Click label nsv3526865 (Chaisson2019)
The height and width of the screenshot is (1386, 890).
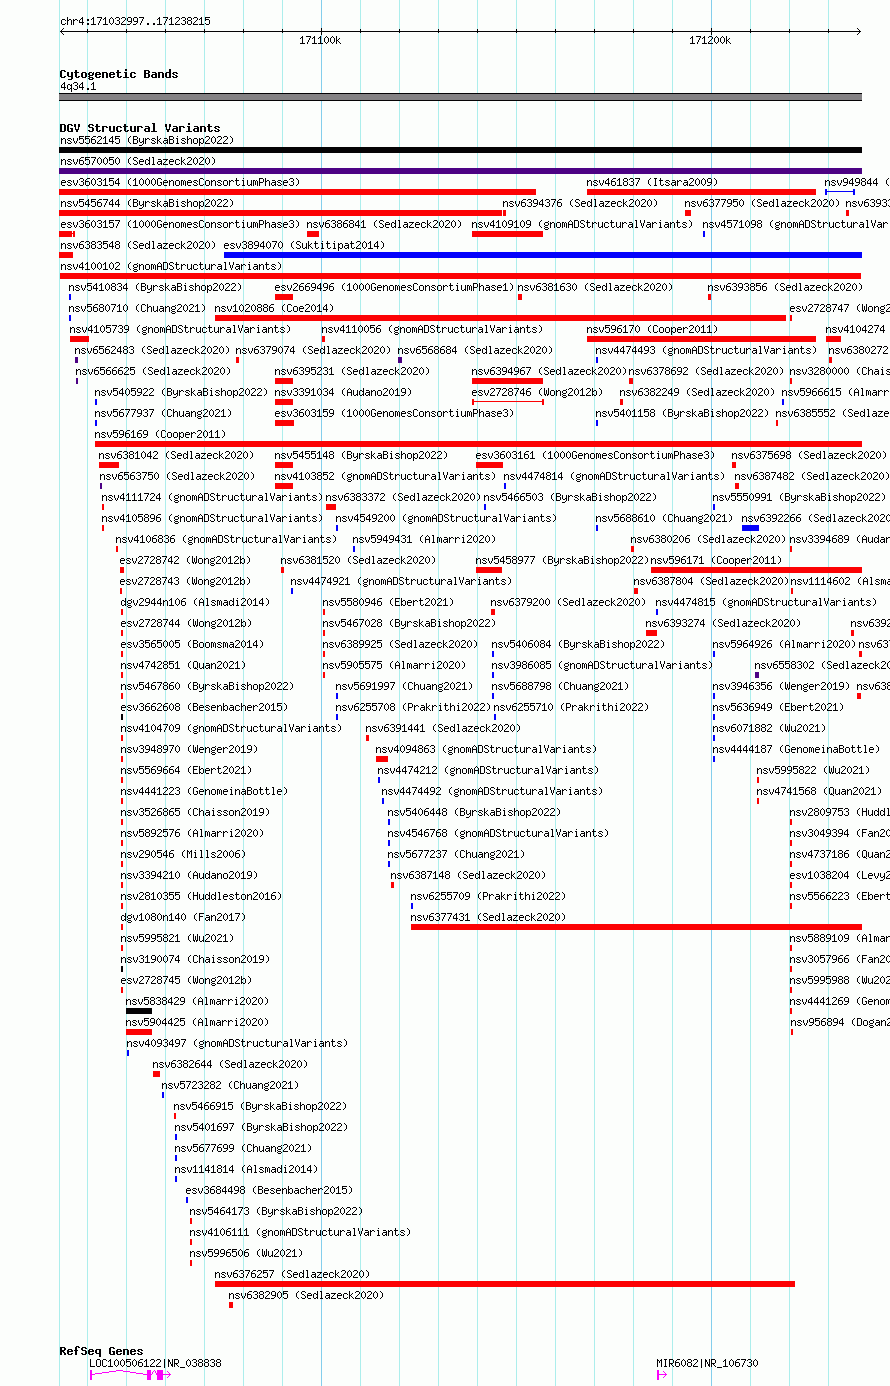coord(195,812)
